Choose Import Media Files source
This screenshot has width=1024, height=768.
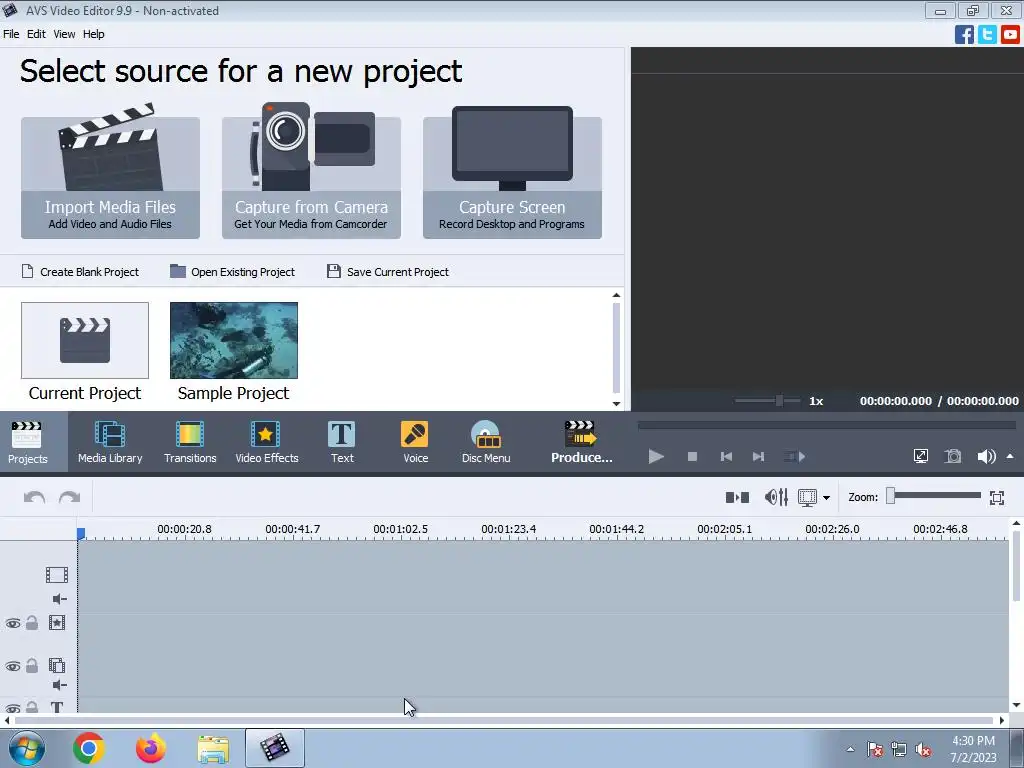[x=110, y=177]
